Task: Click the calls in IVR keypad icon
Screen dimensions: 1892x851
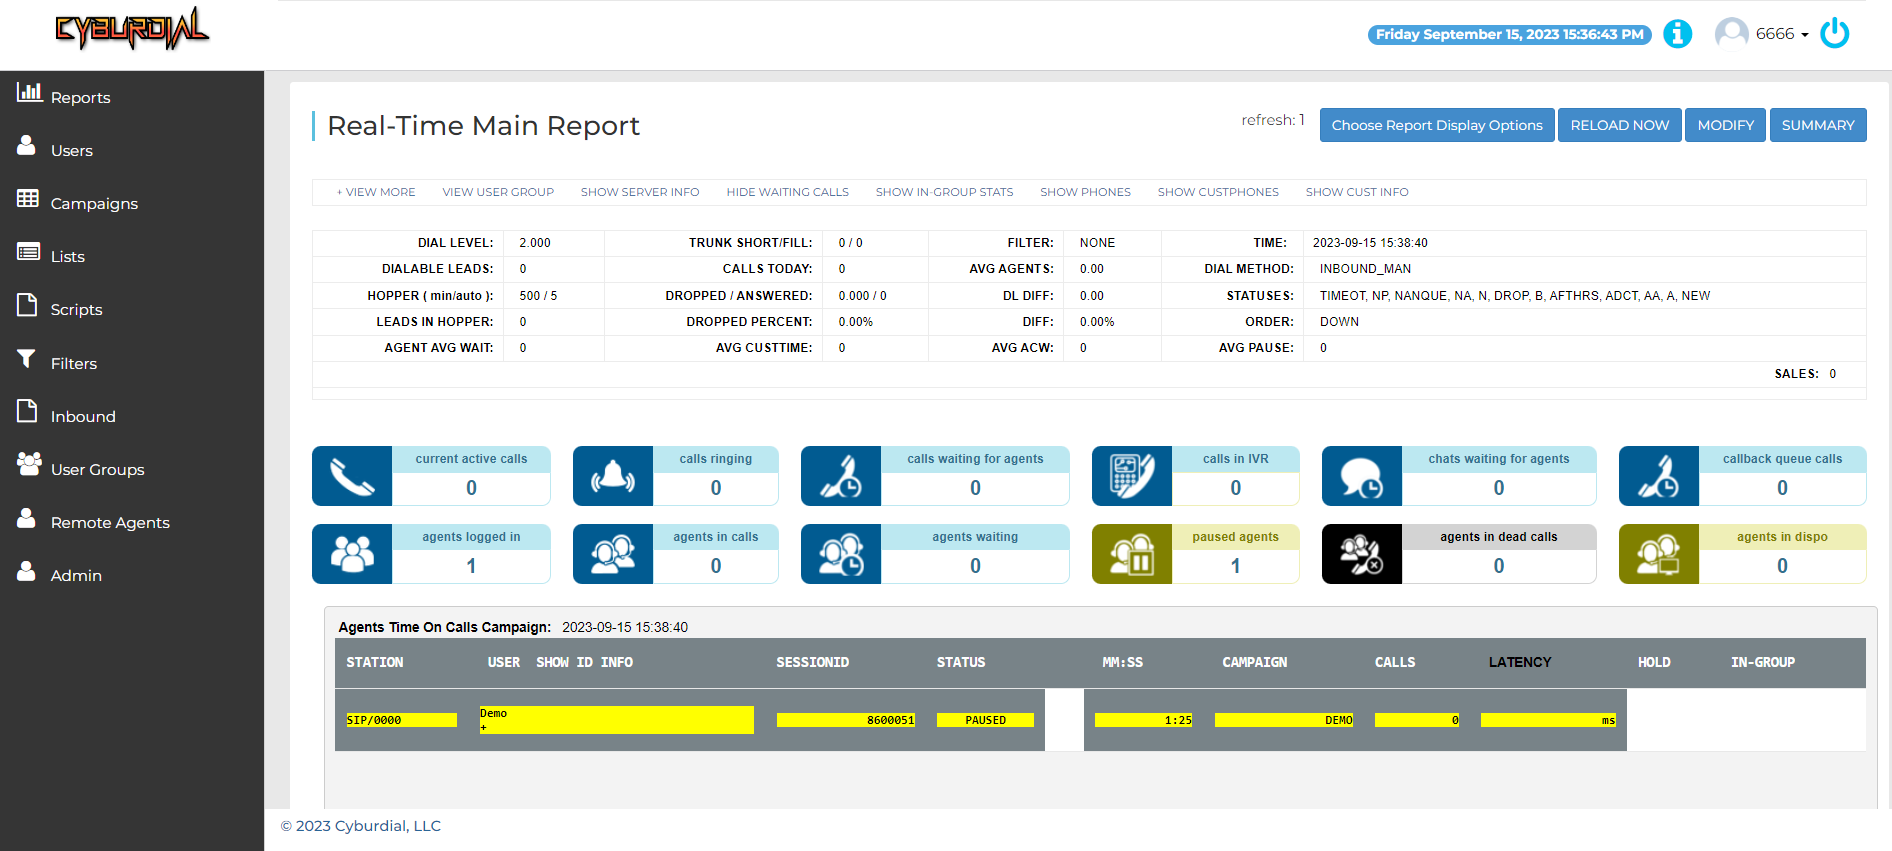Action: (1132, 476)
